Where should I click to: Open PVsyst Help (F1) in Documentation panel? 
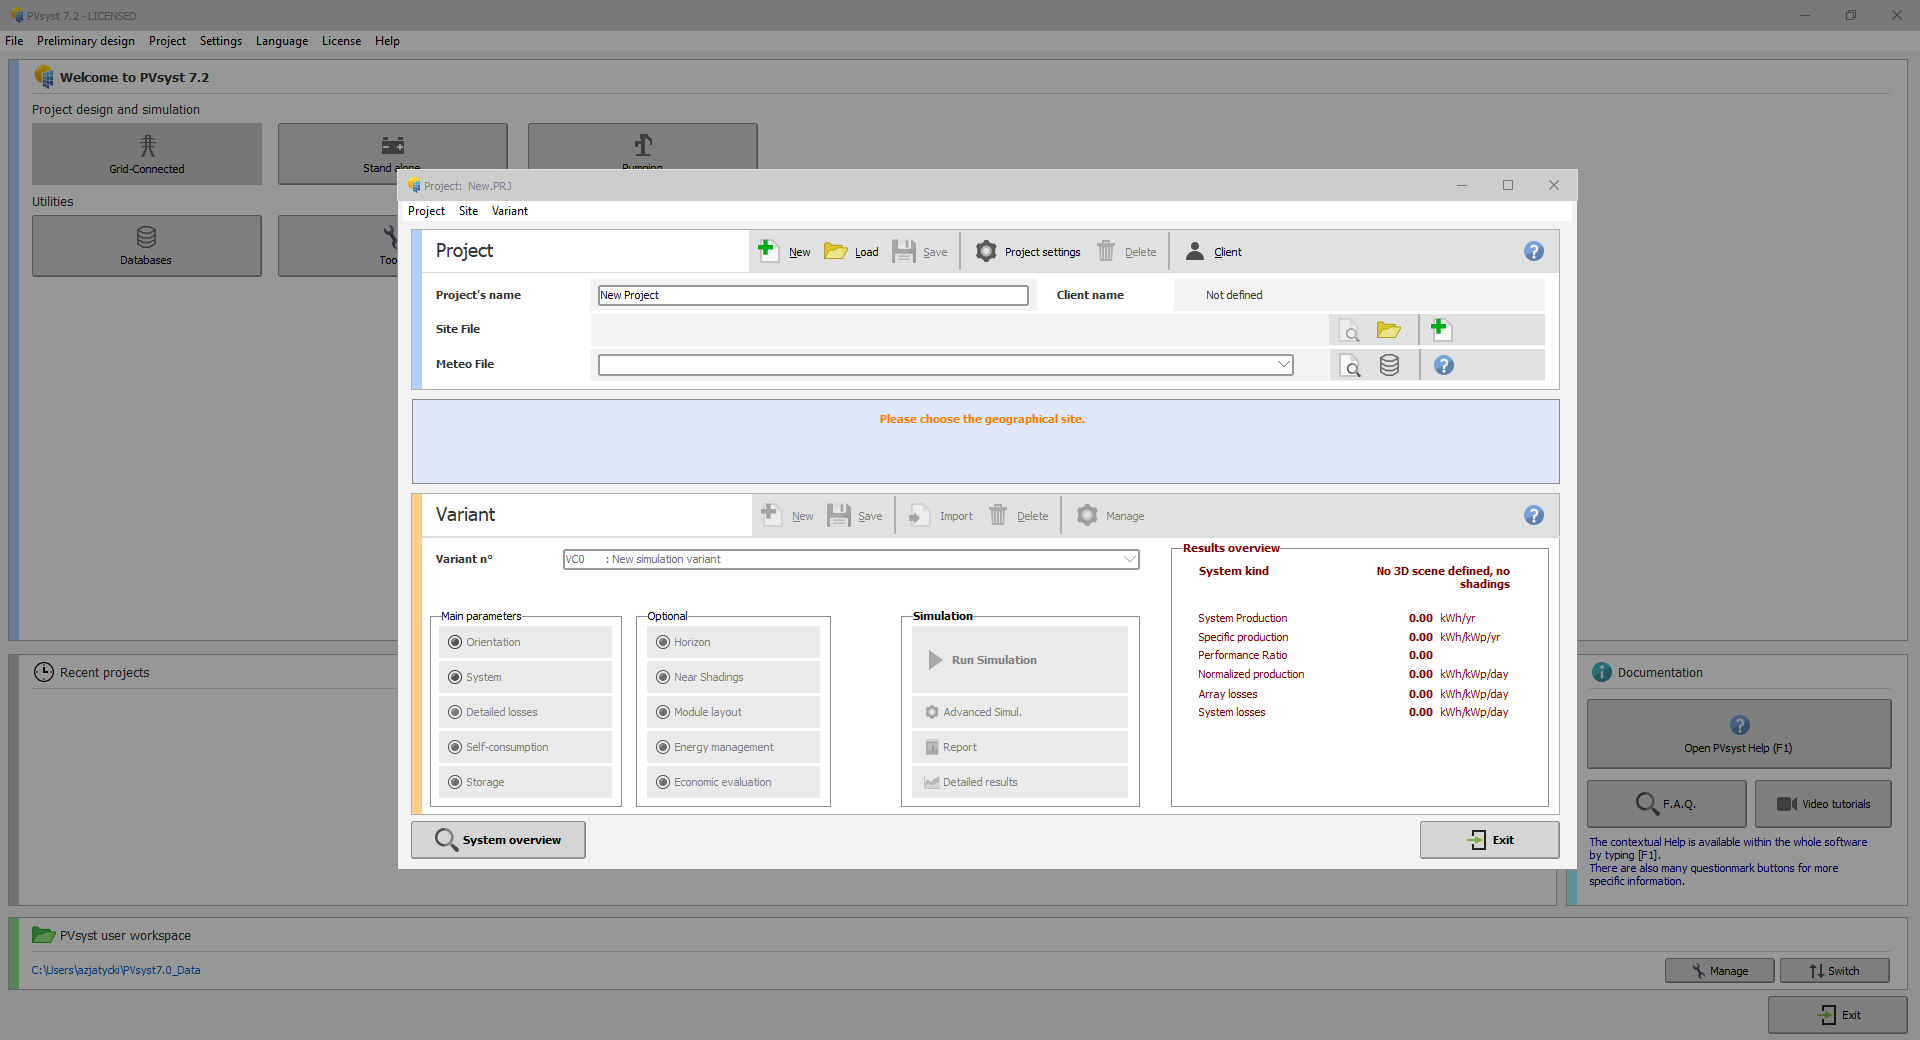click(1739, 734)
